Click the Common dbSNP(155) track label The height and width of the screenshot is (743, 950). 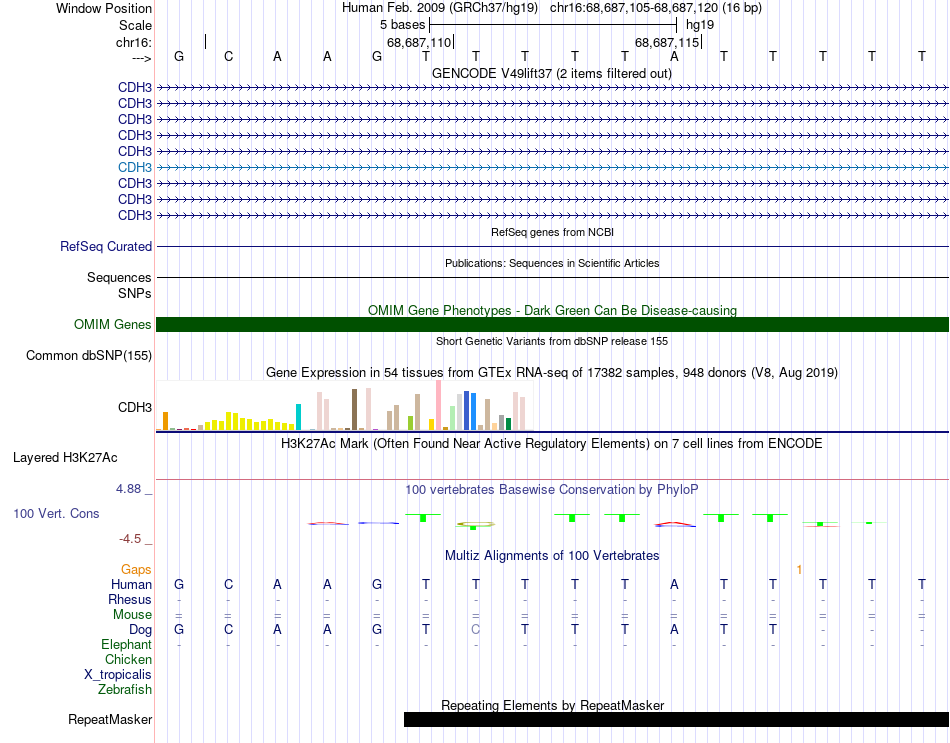(89, 356)
